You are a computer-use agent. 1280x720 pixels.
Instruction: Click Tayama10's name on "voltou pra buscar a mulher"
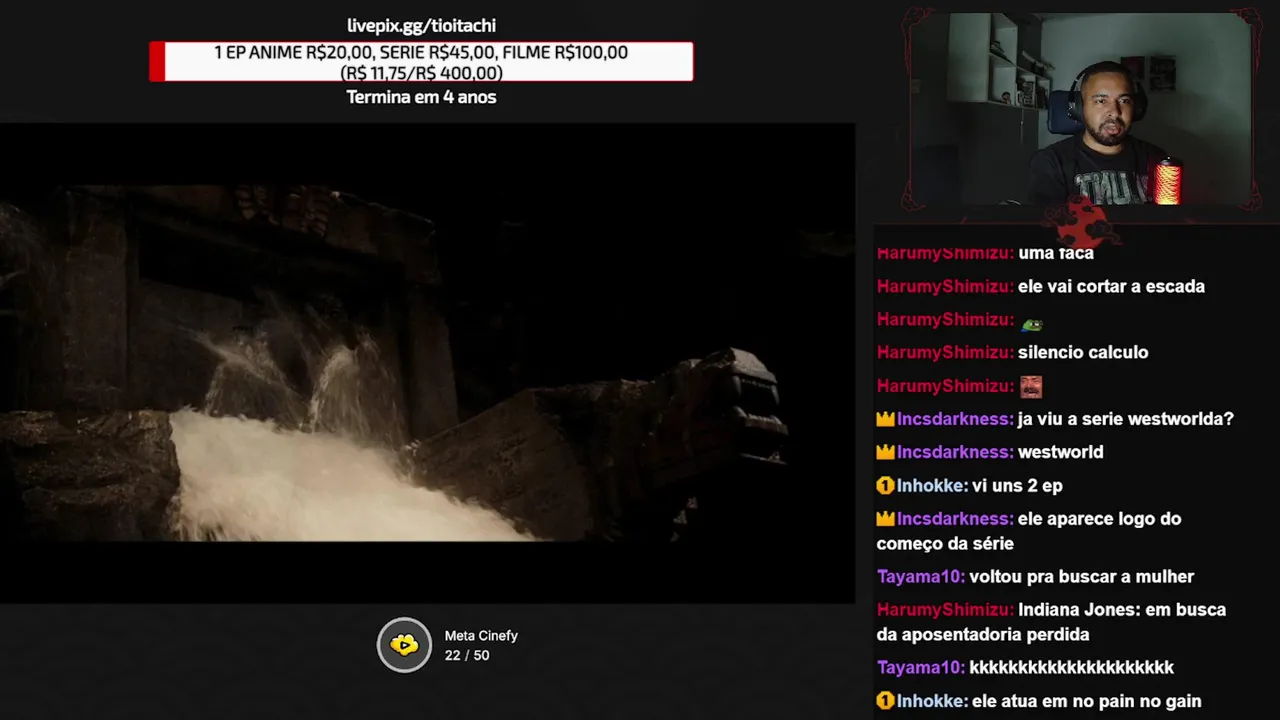point(921,577)
